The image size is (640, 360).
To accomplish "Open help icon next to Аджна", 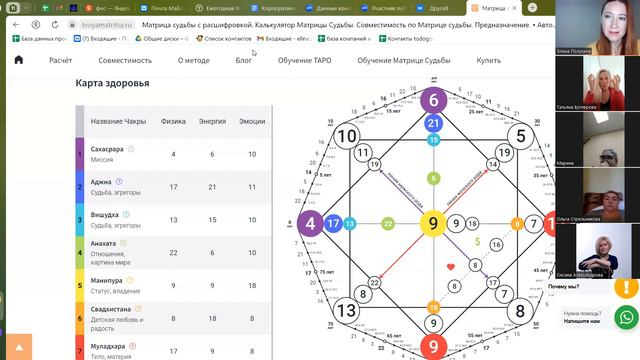I will tap(119, 181).
